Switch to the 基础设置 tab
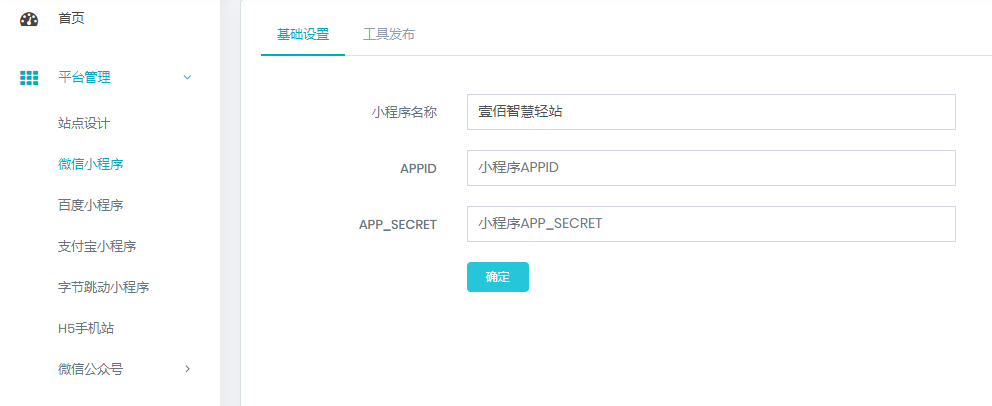992x406 pixels. point(303,34)
